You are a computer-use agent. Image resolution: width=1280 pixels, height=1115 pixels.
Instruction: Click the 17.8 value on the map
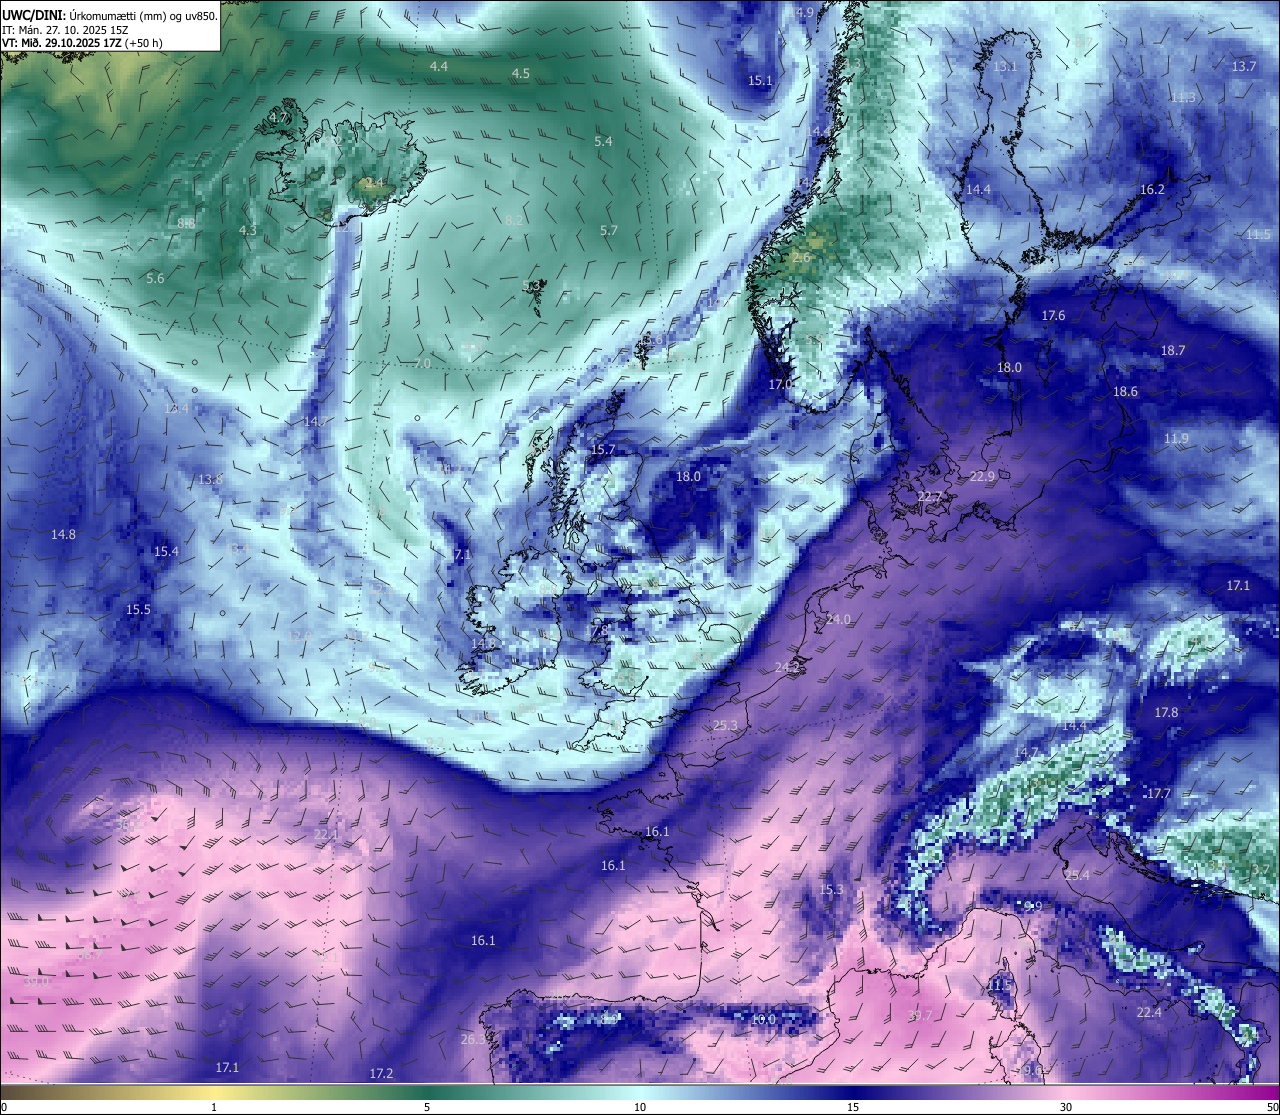pyautogui.click(x=1166, y=713)
